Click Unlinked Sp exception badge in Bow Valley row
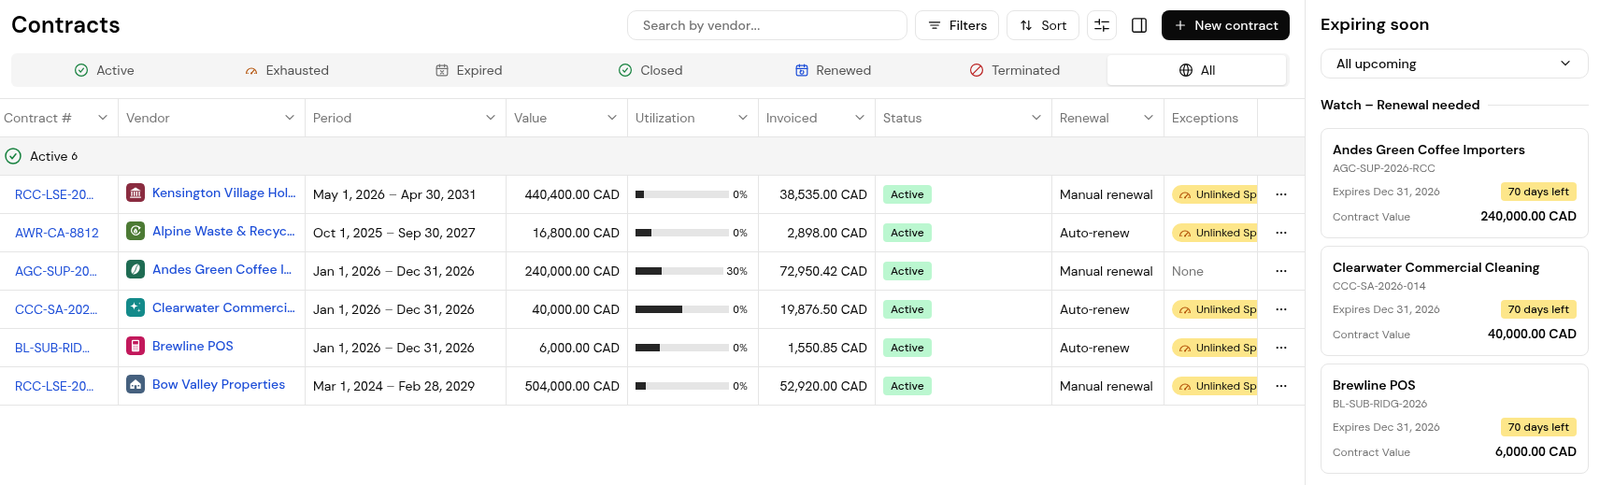Screen dimensions: 1600x485 [1214, 386]
